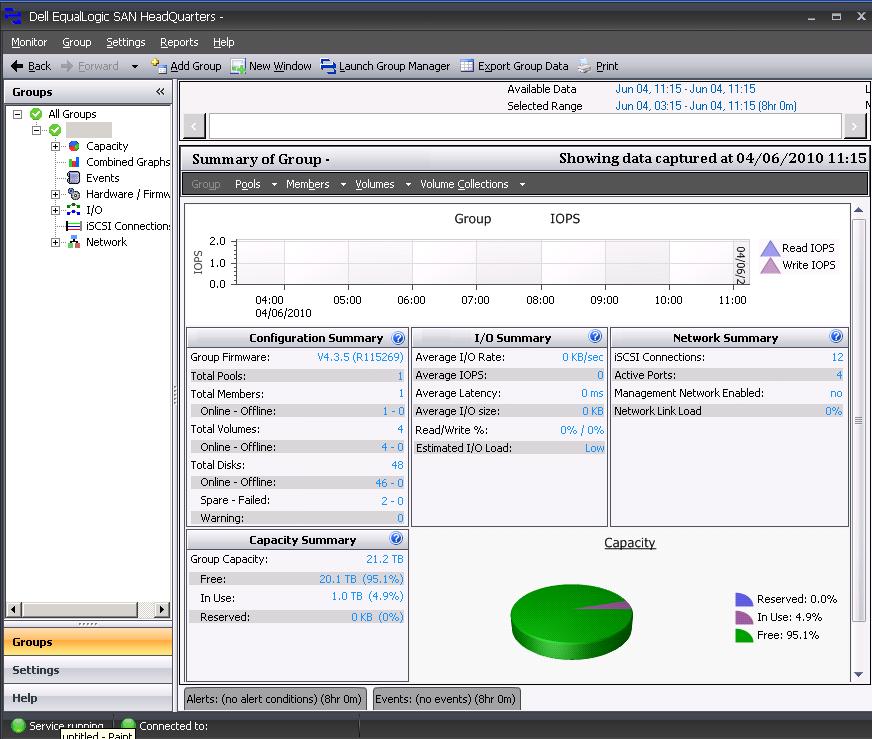This screenshot has width=872, height=739.
Task: Open the Volume Collections dropdown arrow
Action: [x=522, y=185]
